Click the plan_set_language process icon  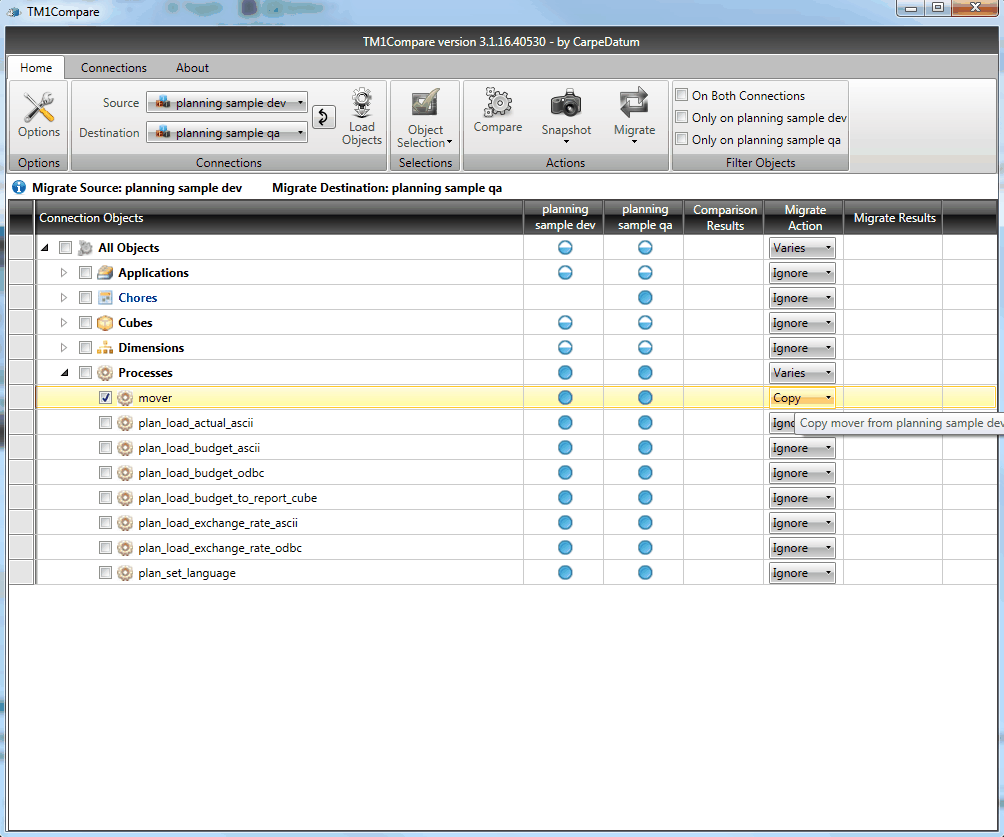[125, 573]
